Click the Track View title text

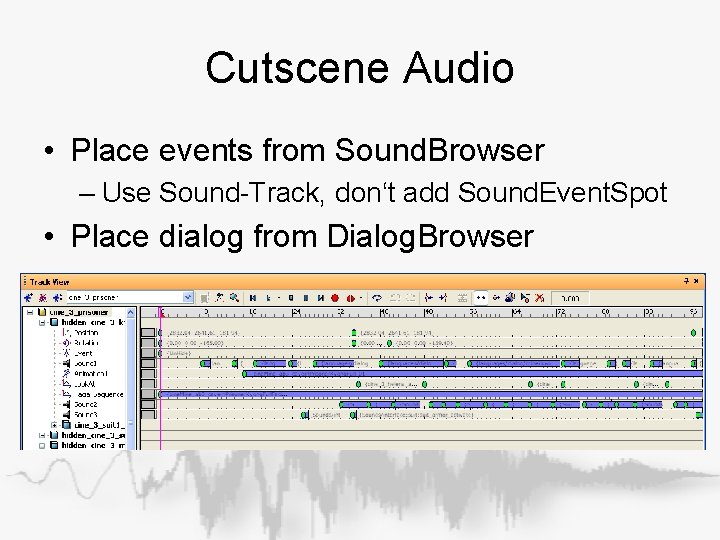pos(49,282)
